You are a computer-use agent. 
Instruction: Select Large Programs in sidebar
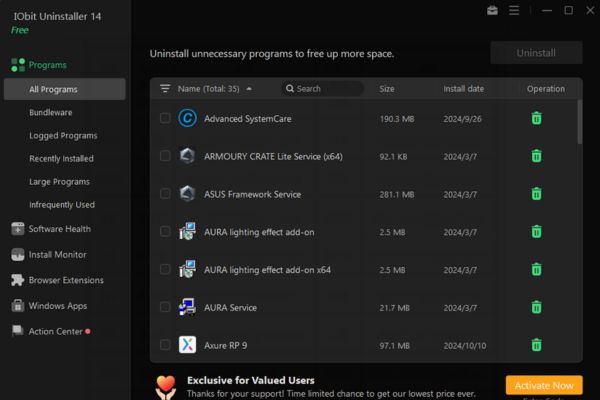coord(59,182)
